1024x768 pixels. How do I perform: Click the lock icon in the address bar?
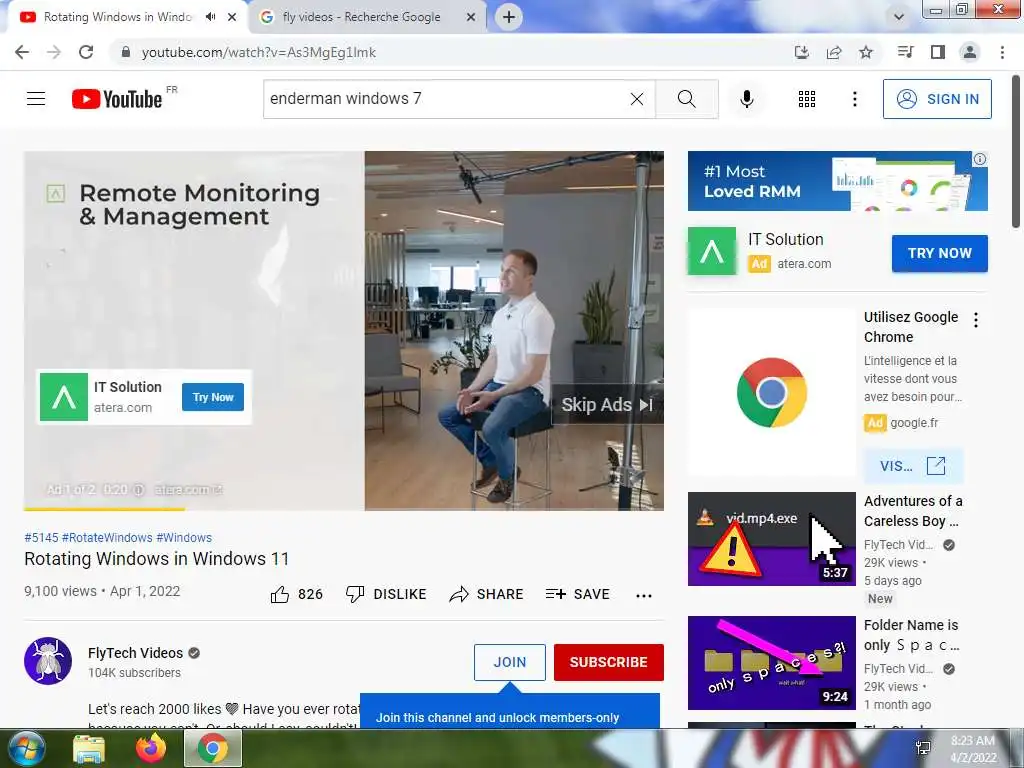(x=126, y=52)
